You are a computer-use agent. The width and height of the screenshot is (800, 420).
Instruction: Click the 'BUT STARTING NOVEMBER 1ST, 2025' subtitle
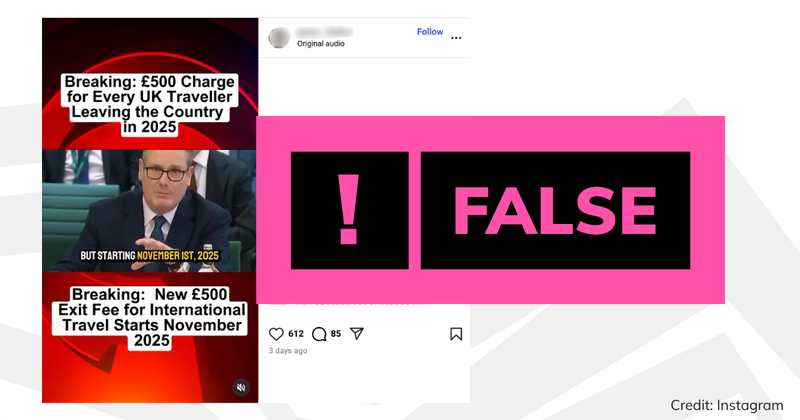click(149, 255)
